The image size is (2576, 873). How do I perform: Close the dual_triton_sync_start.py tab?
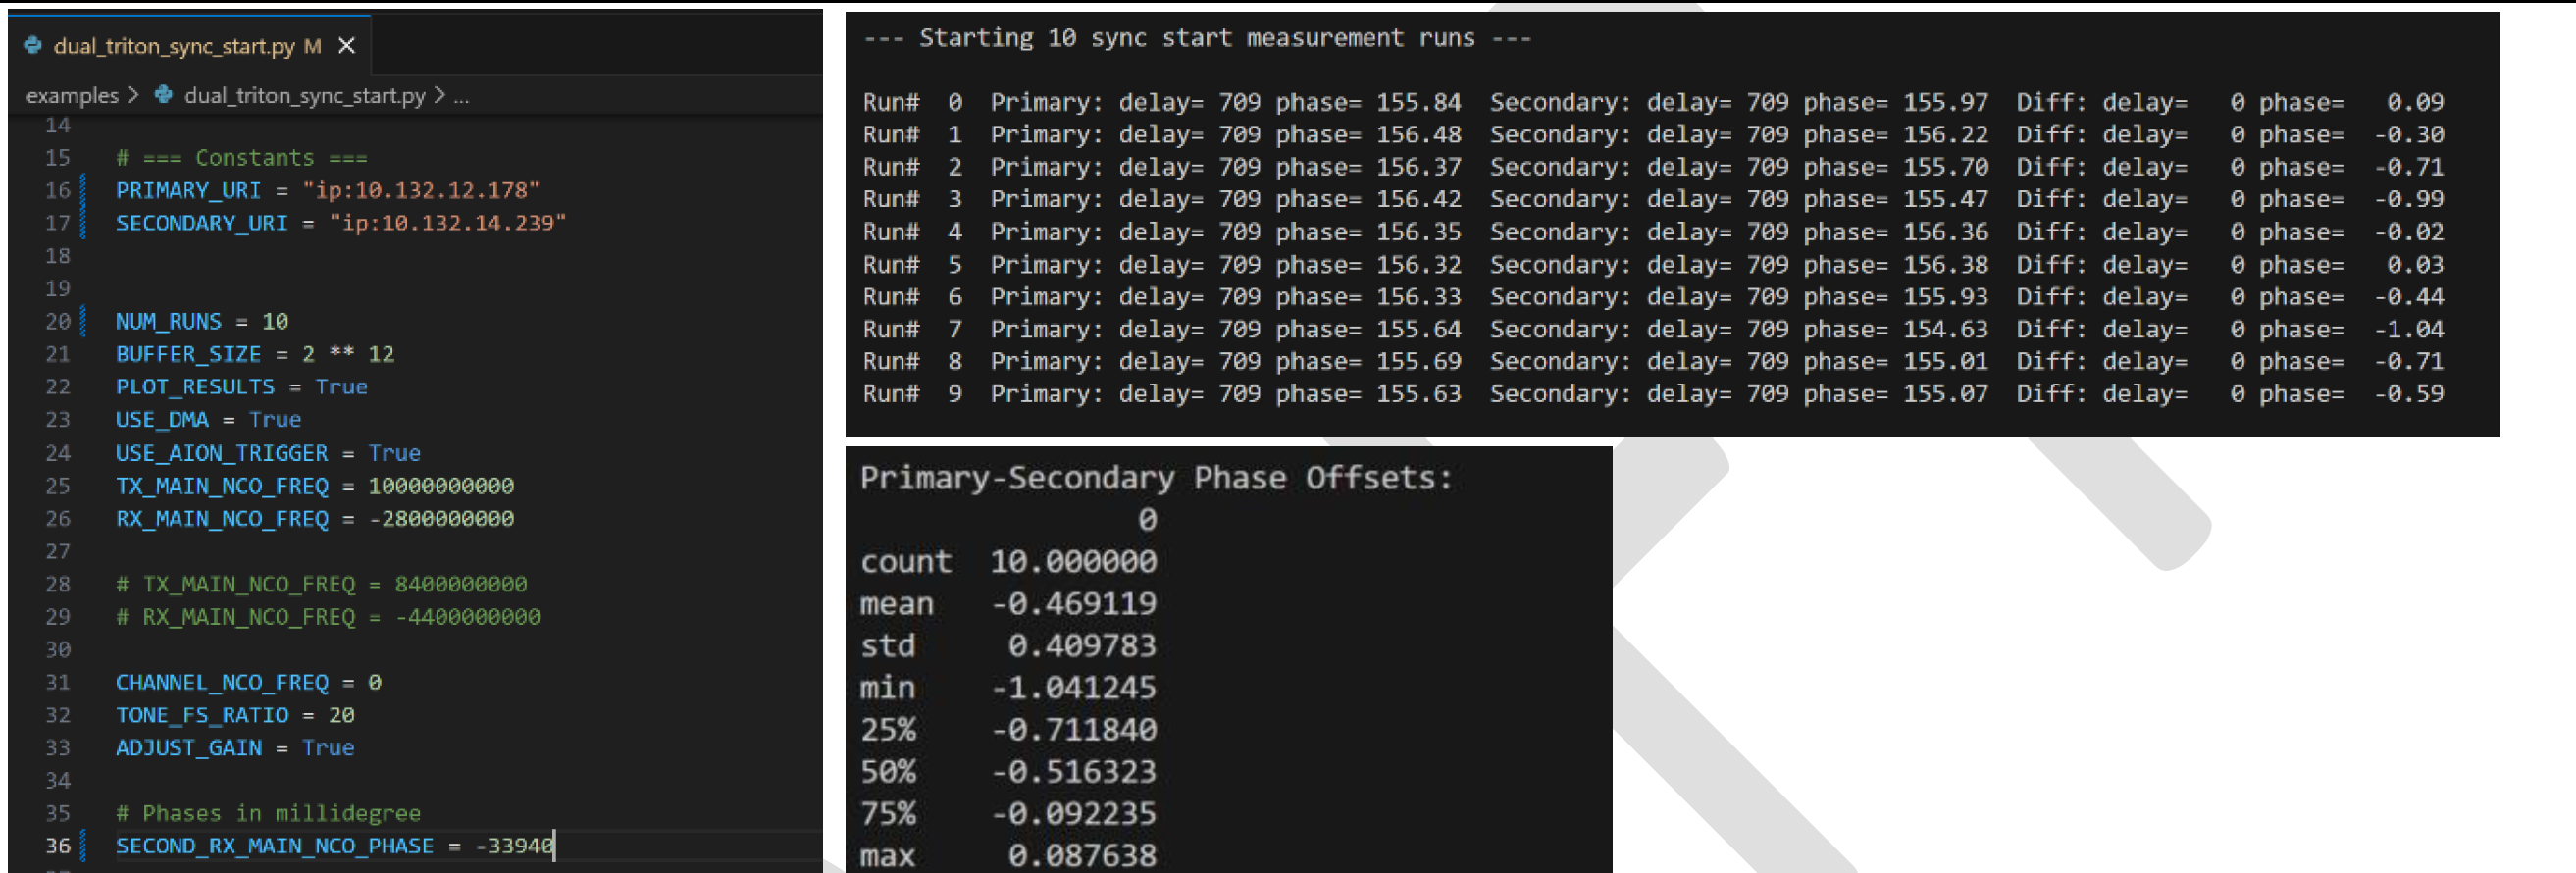(347, 46)
